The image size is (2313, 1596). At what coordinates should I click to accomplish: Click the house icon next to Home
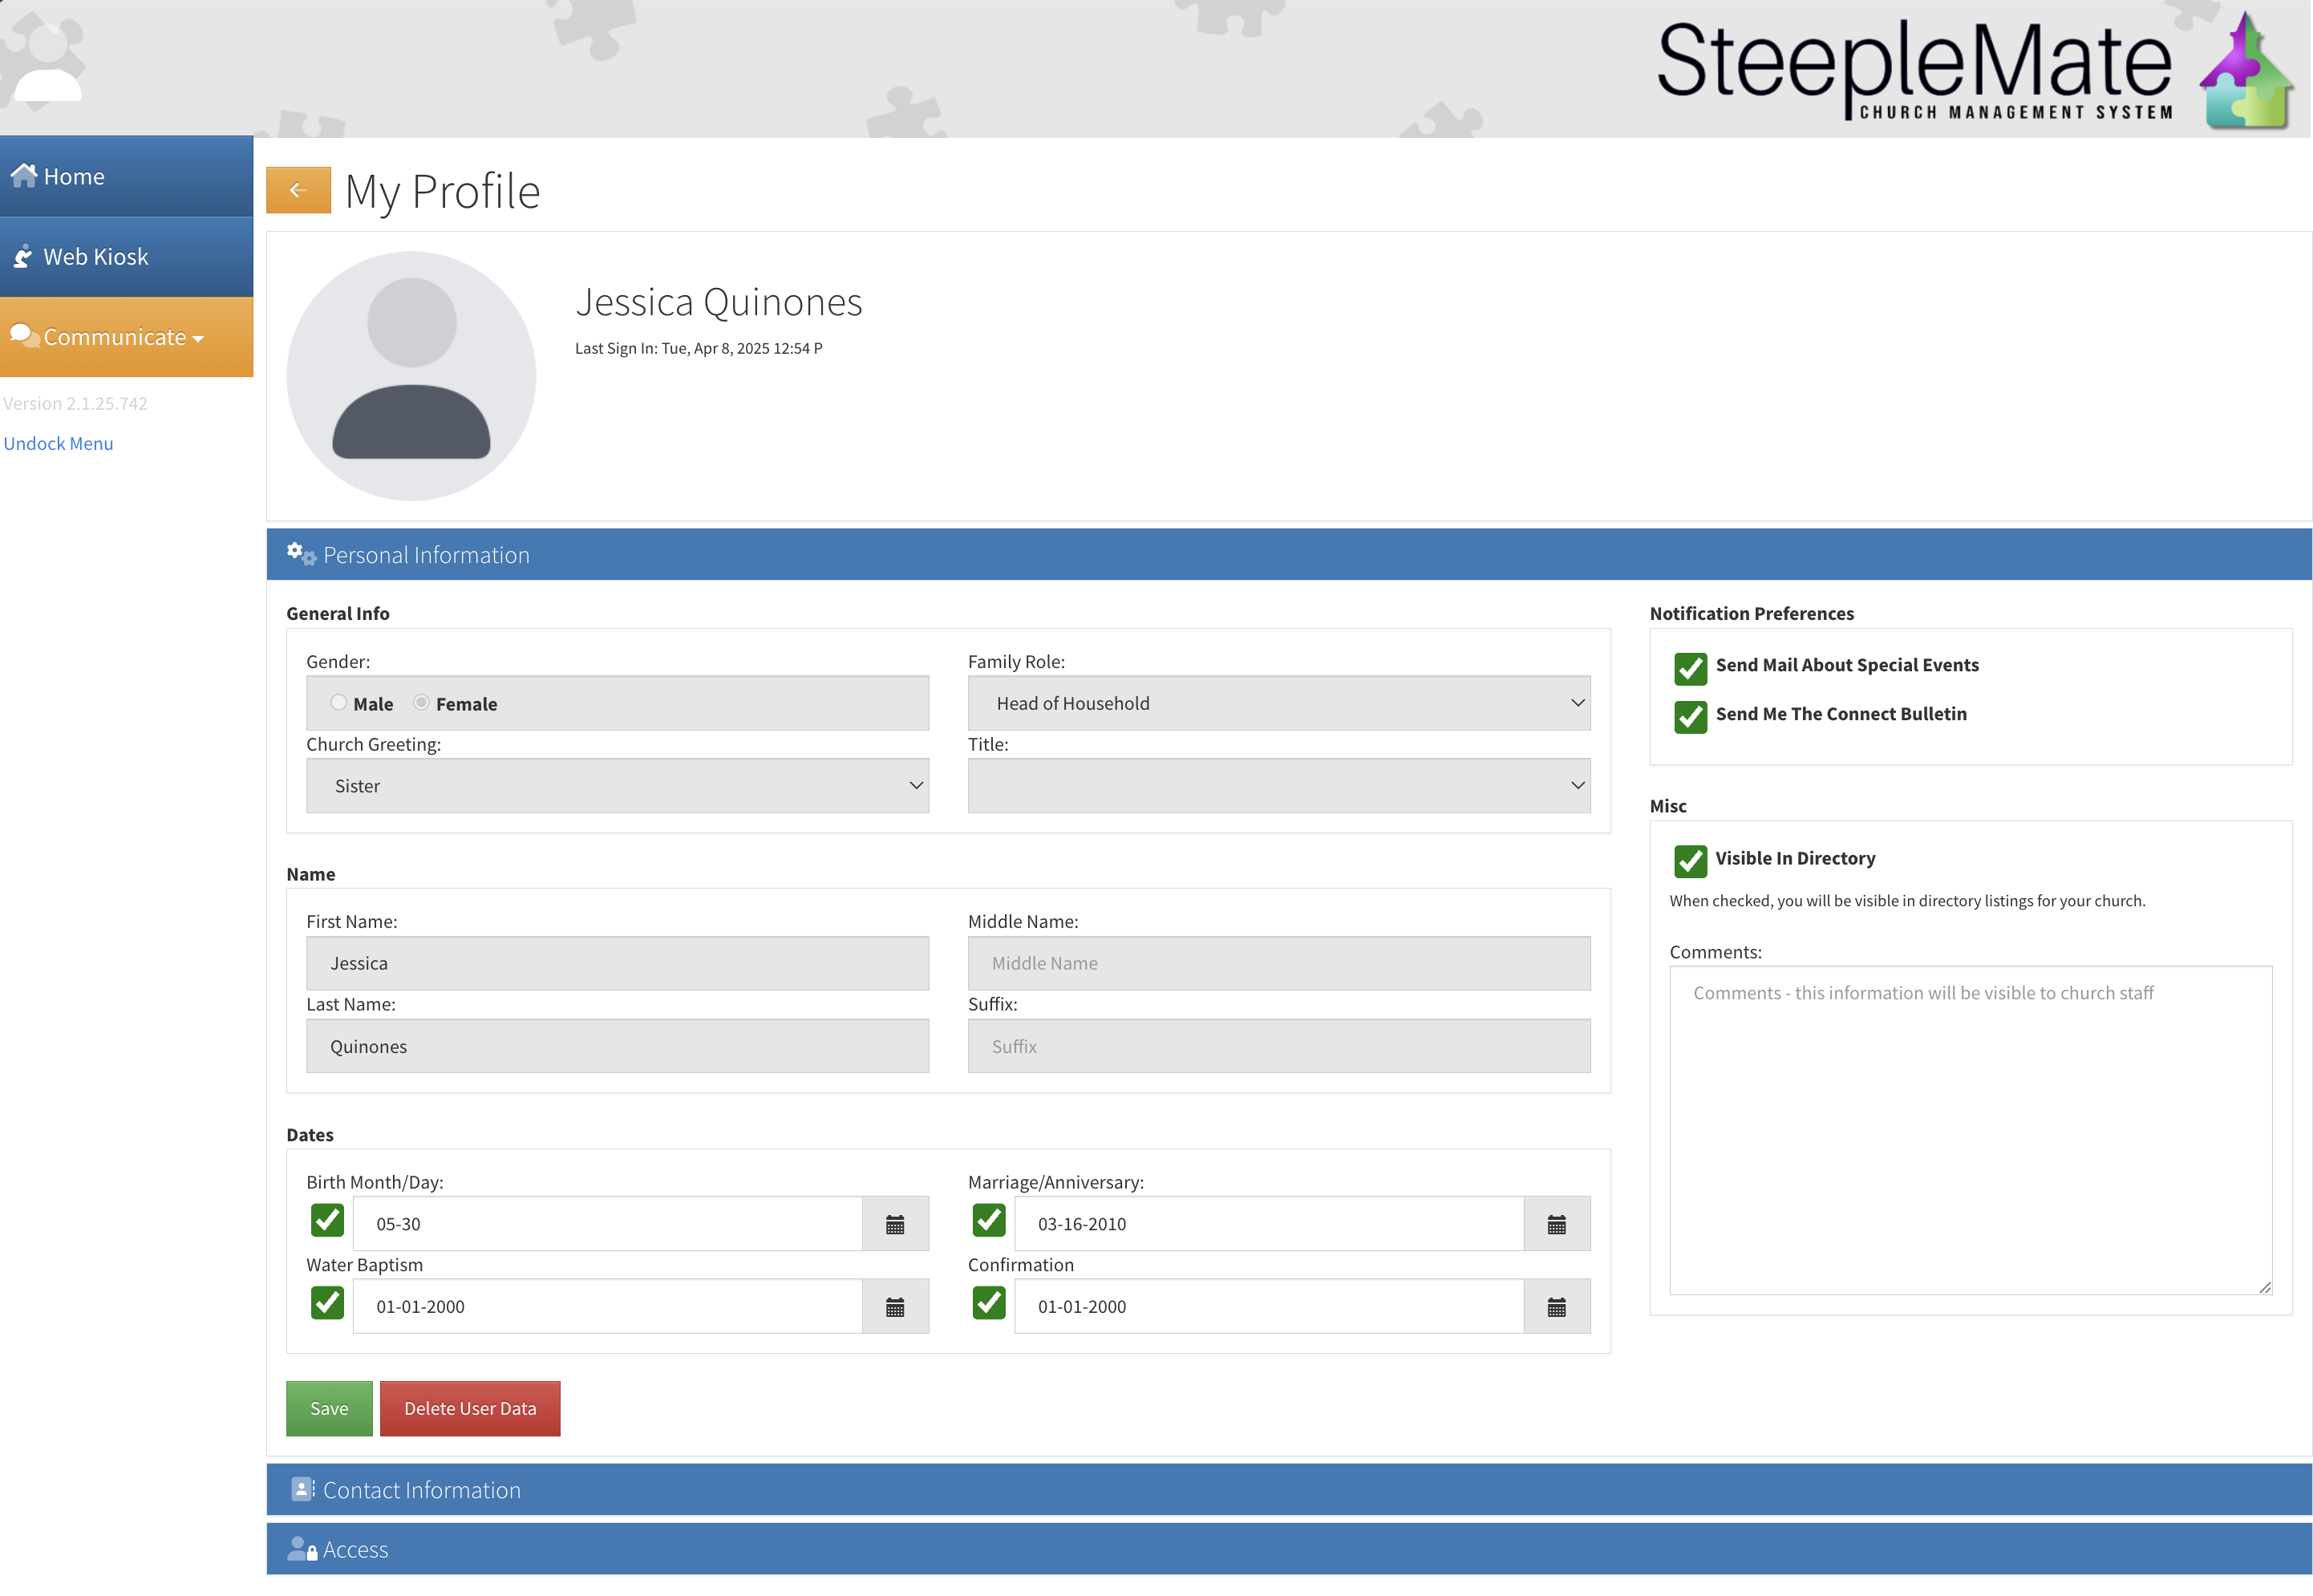tap(24, 175)
